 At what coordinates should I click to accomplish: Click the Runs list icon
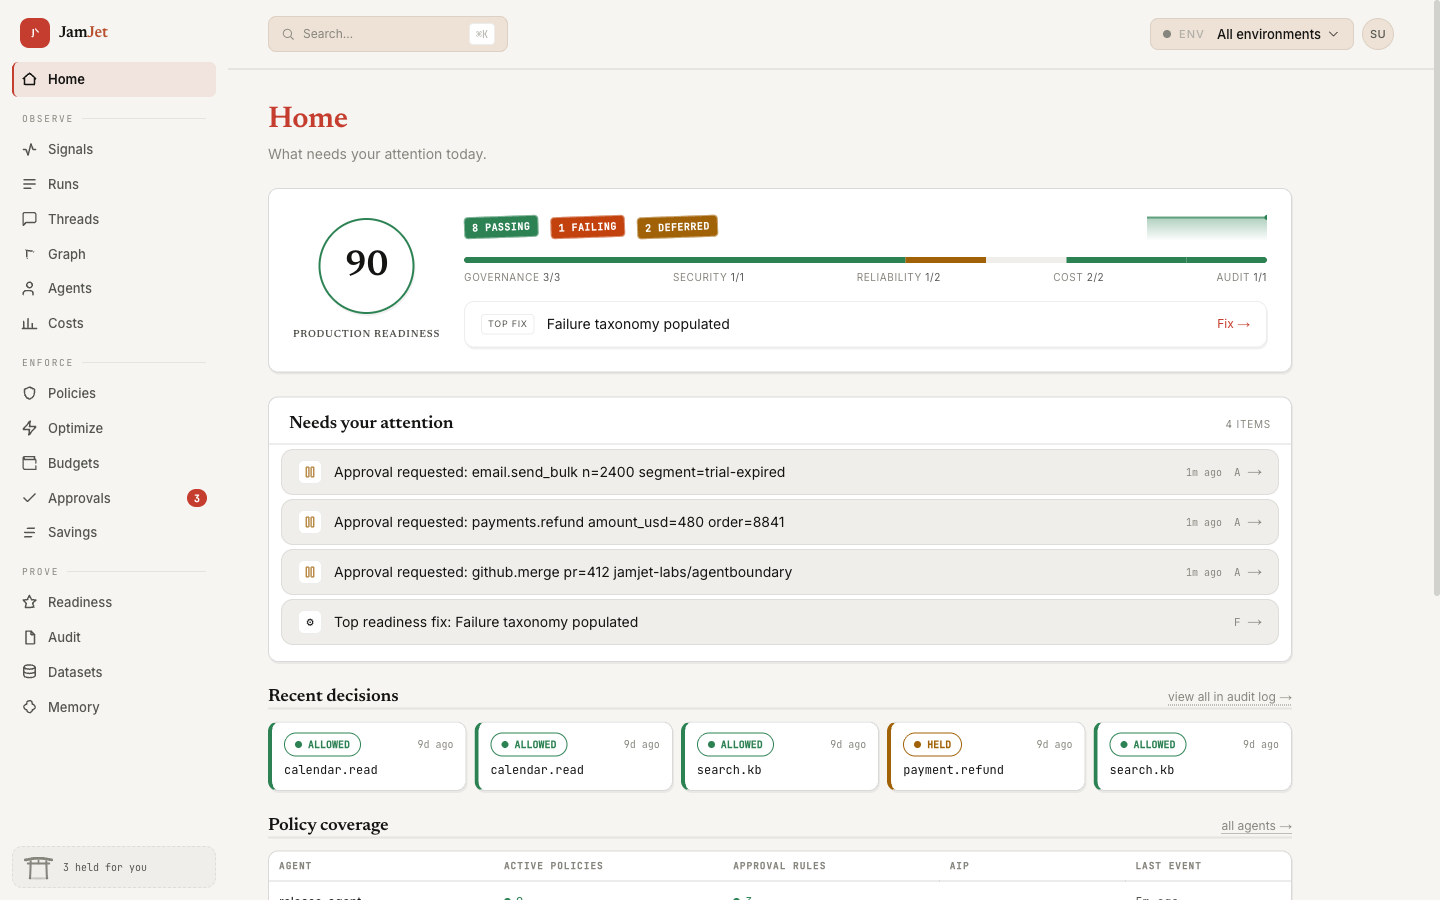pyautogui.click(x=30, y=184)
